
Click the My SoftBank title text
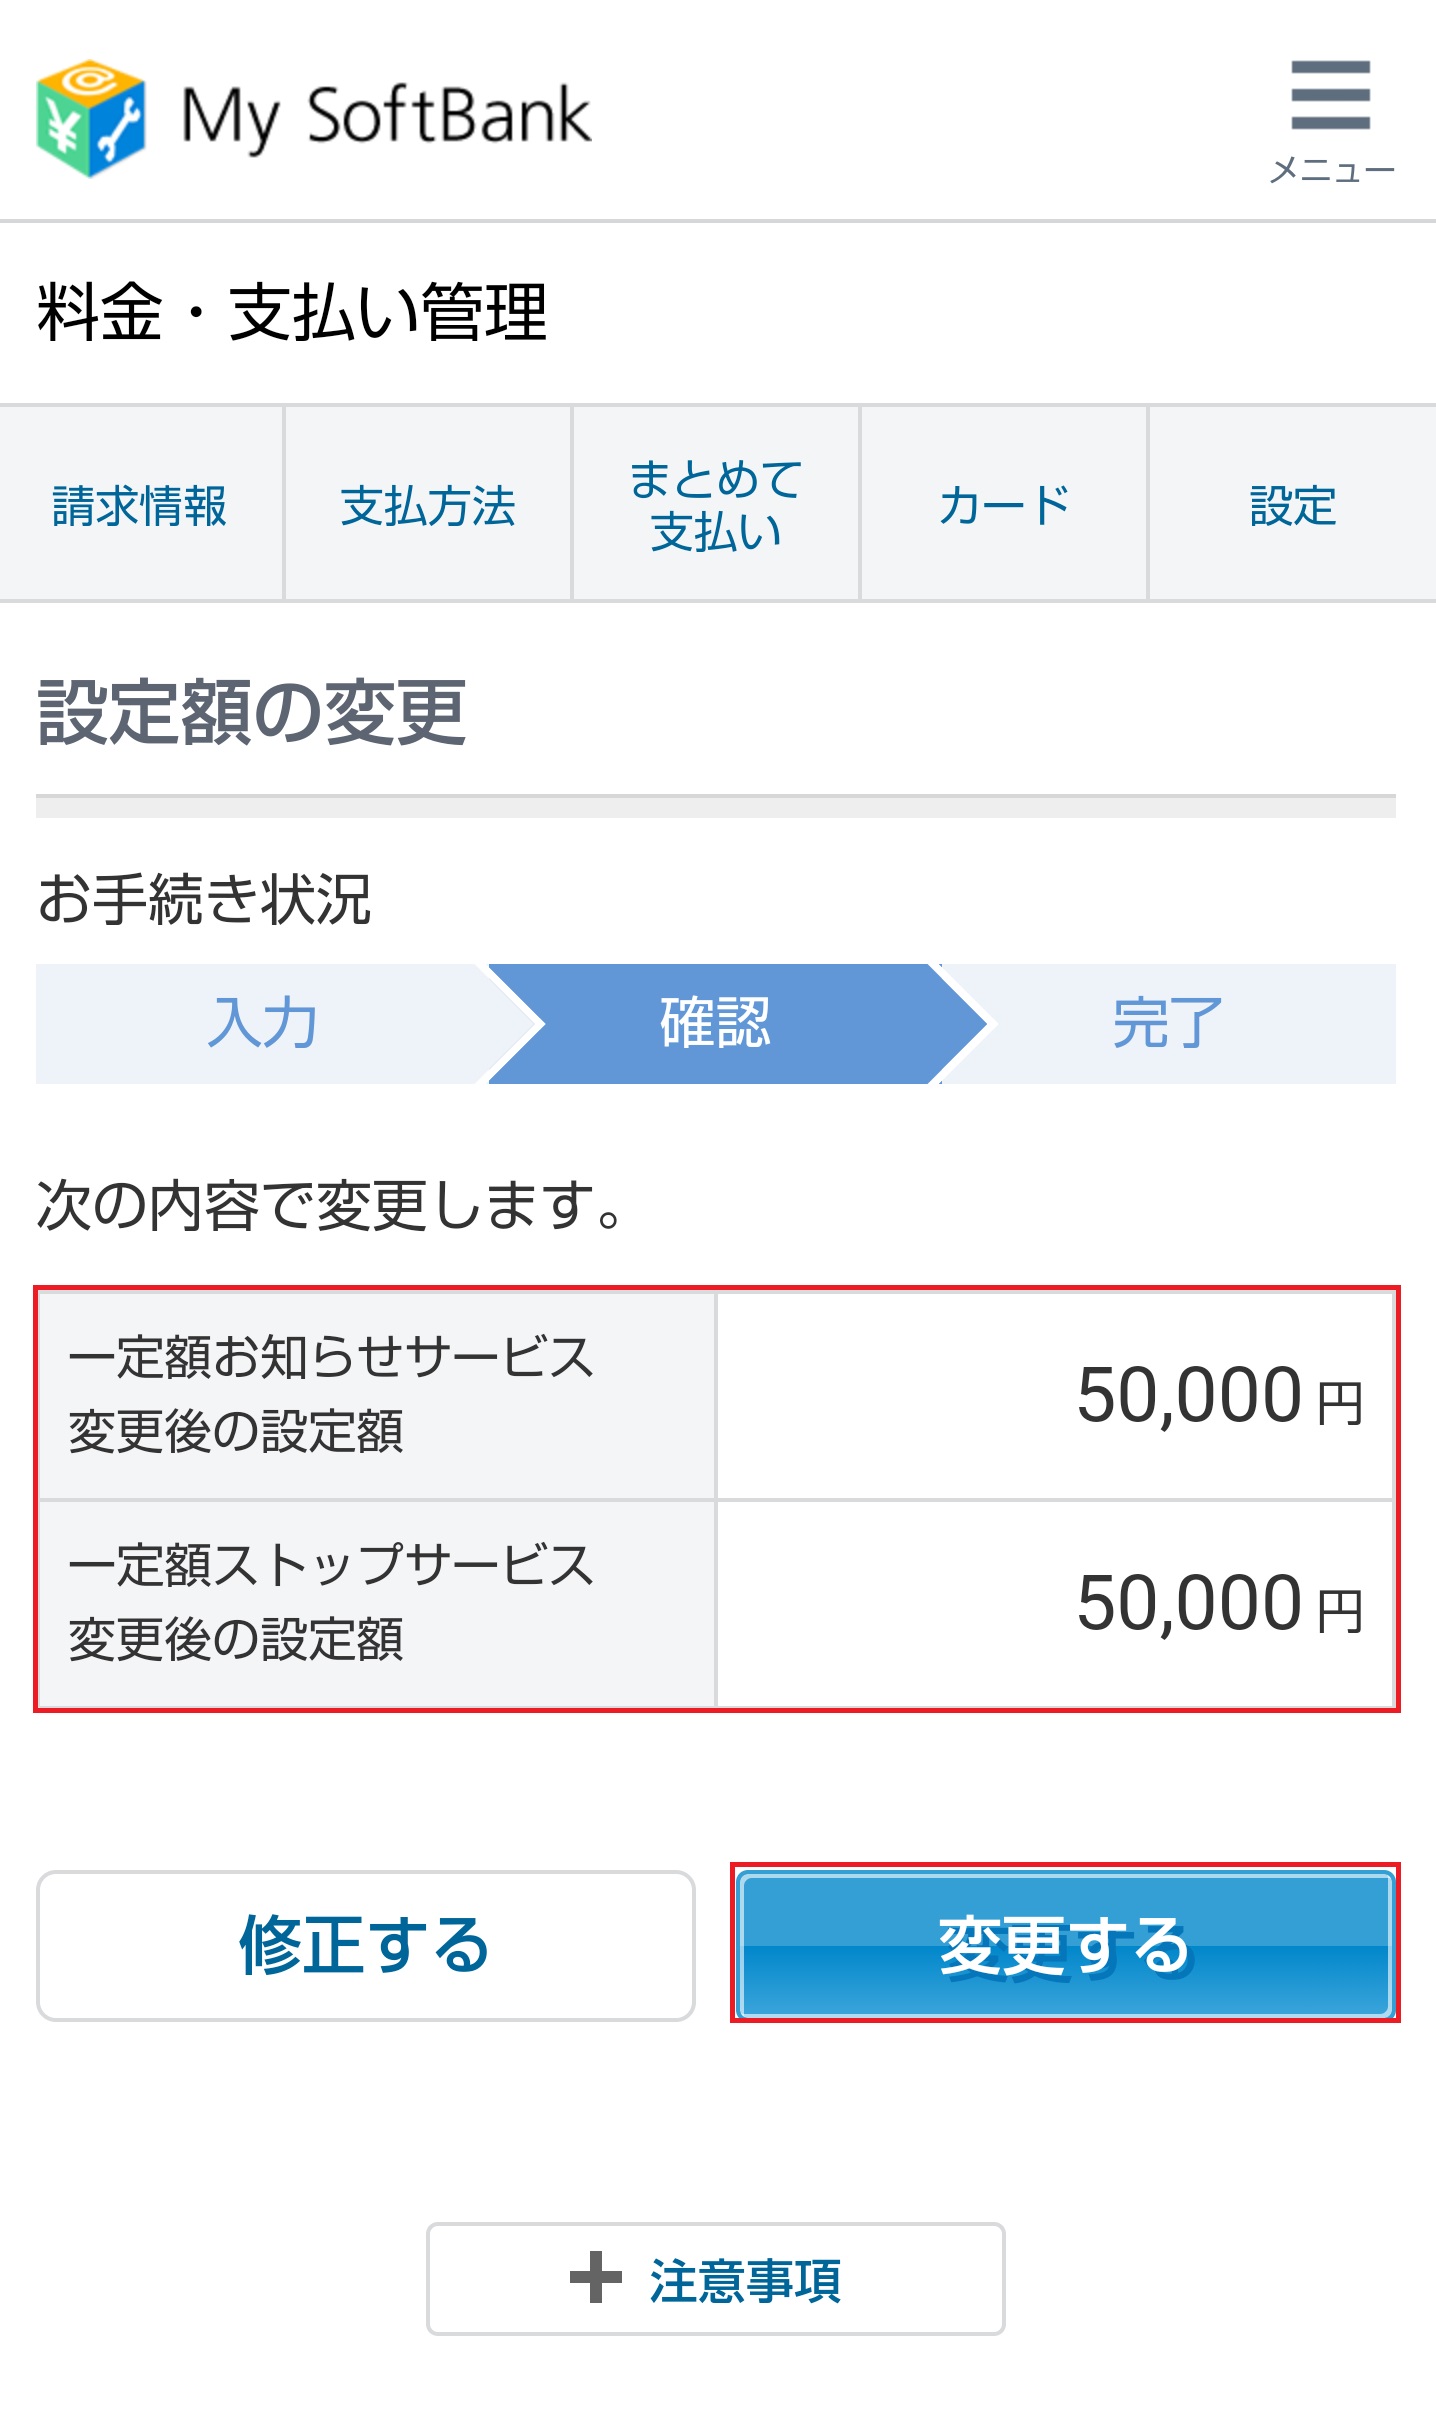pos(386,118)
